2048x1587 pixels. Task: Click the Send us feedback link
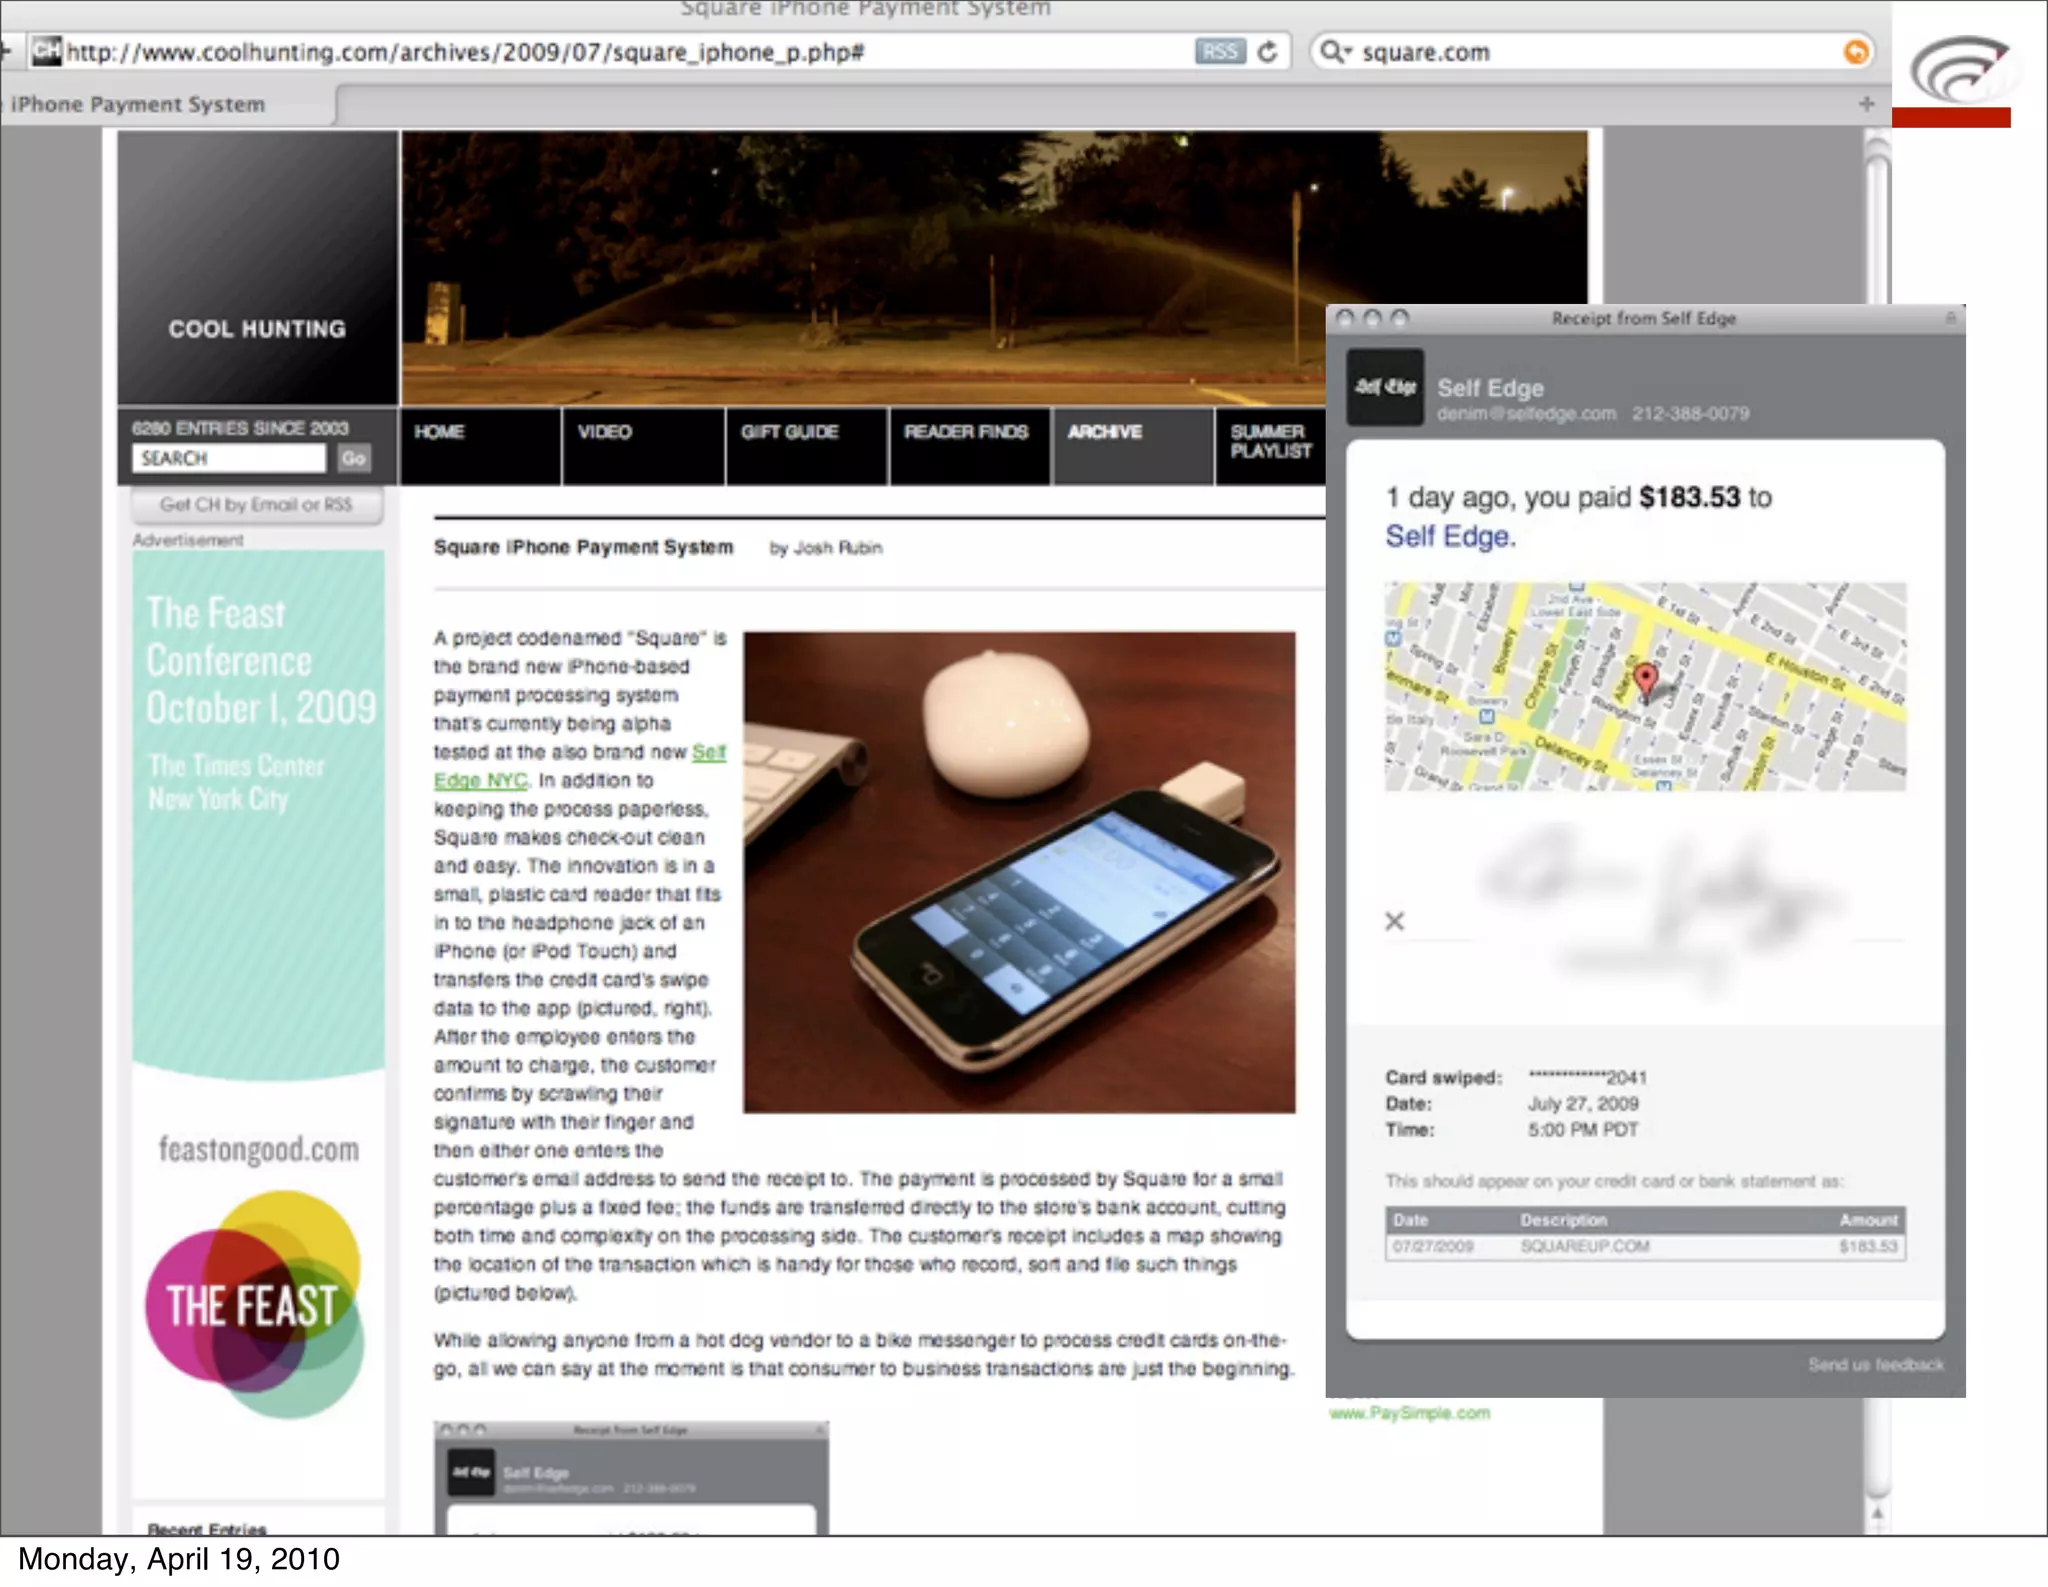coord(1875,1365)
